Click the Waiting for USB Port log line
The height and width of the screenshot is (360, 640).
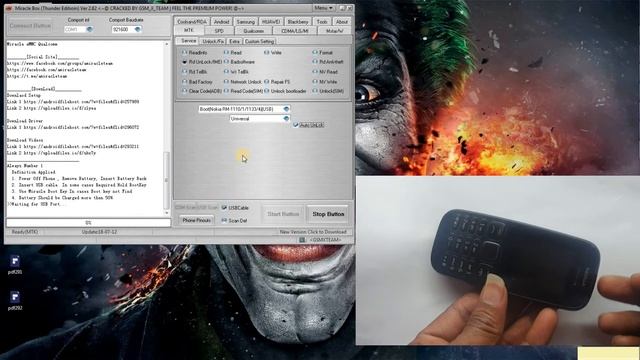click(x=36, y=204)
